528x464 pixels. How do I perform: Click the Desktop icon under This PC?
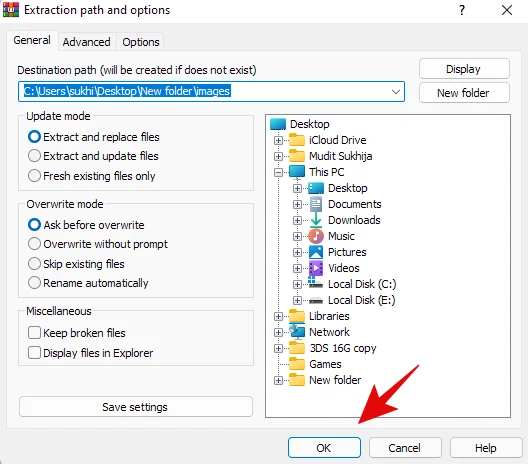click(x=316, y=188)
